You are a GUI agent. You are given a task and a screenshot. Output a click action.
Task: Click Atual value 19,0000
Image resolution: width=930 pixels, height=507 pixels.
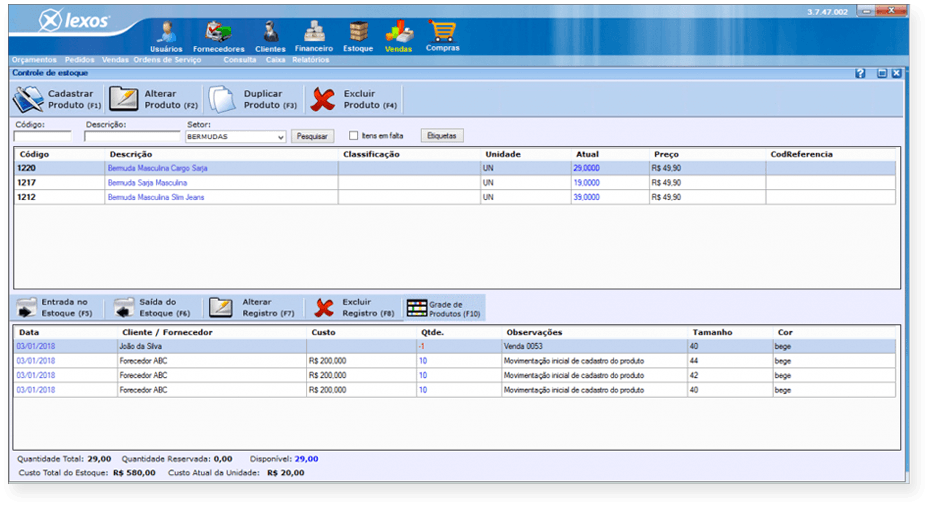tap(586, 183)
